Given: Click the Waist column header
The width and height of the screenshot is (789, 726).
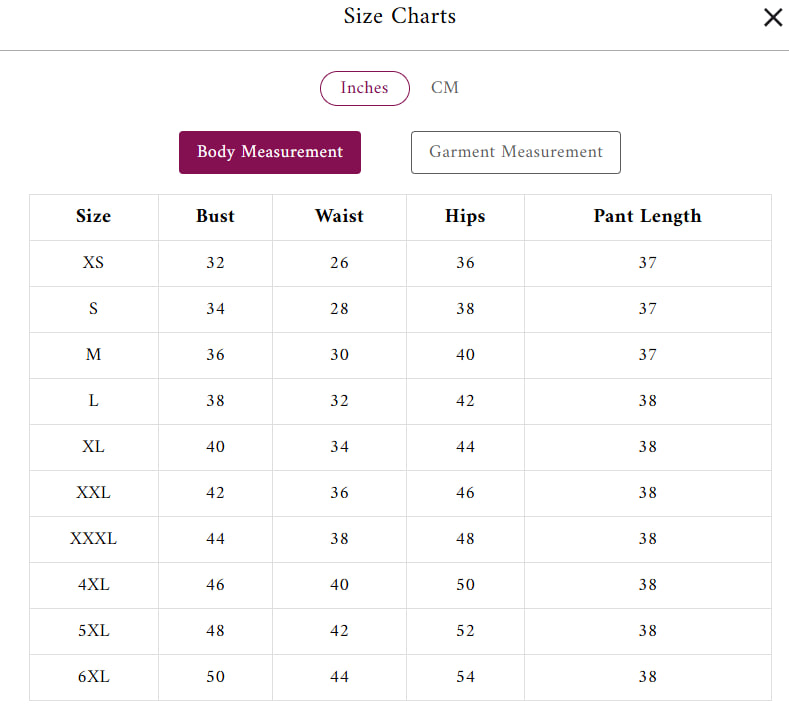Looking at the screenshot, I should click(x=339, y=216).
